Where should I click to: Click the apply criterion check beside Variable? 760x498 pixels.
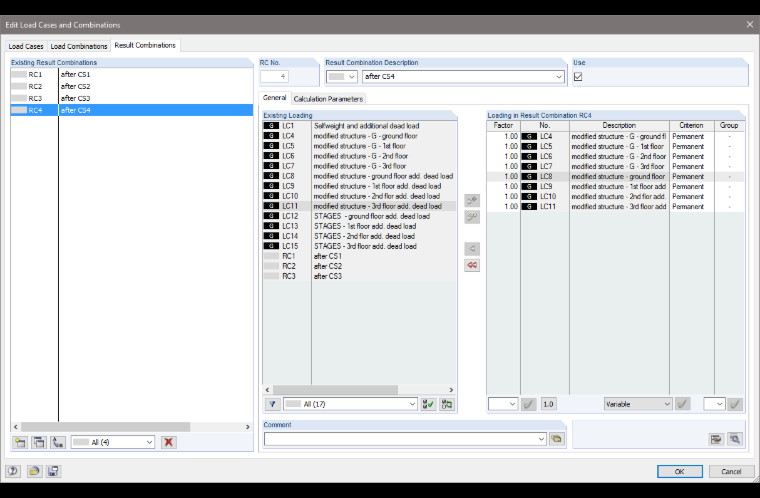click(x=683, y=404)
